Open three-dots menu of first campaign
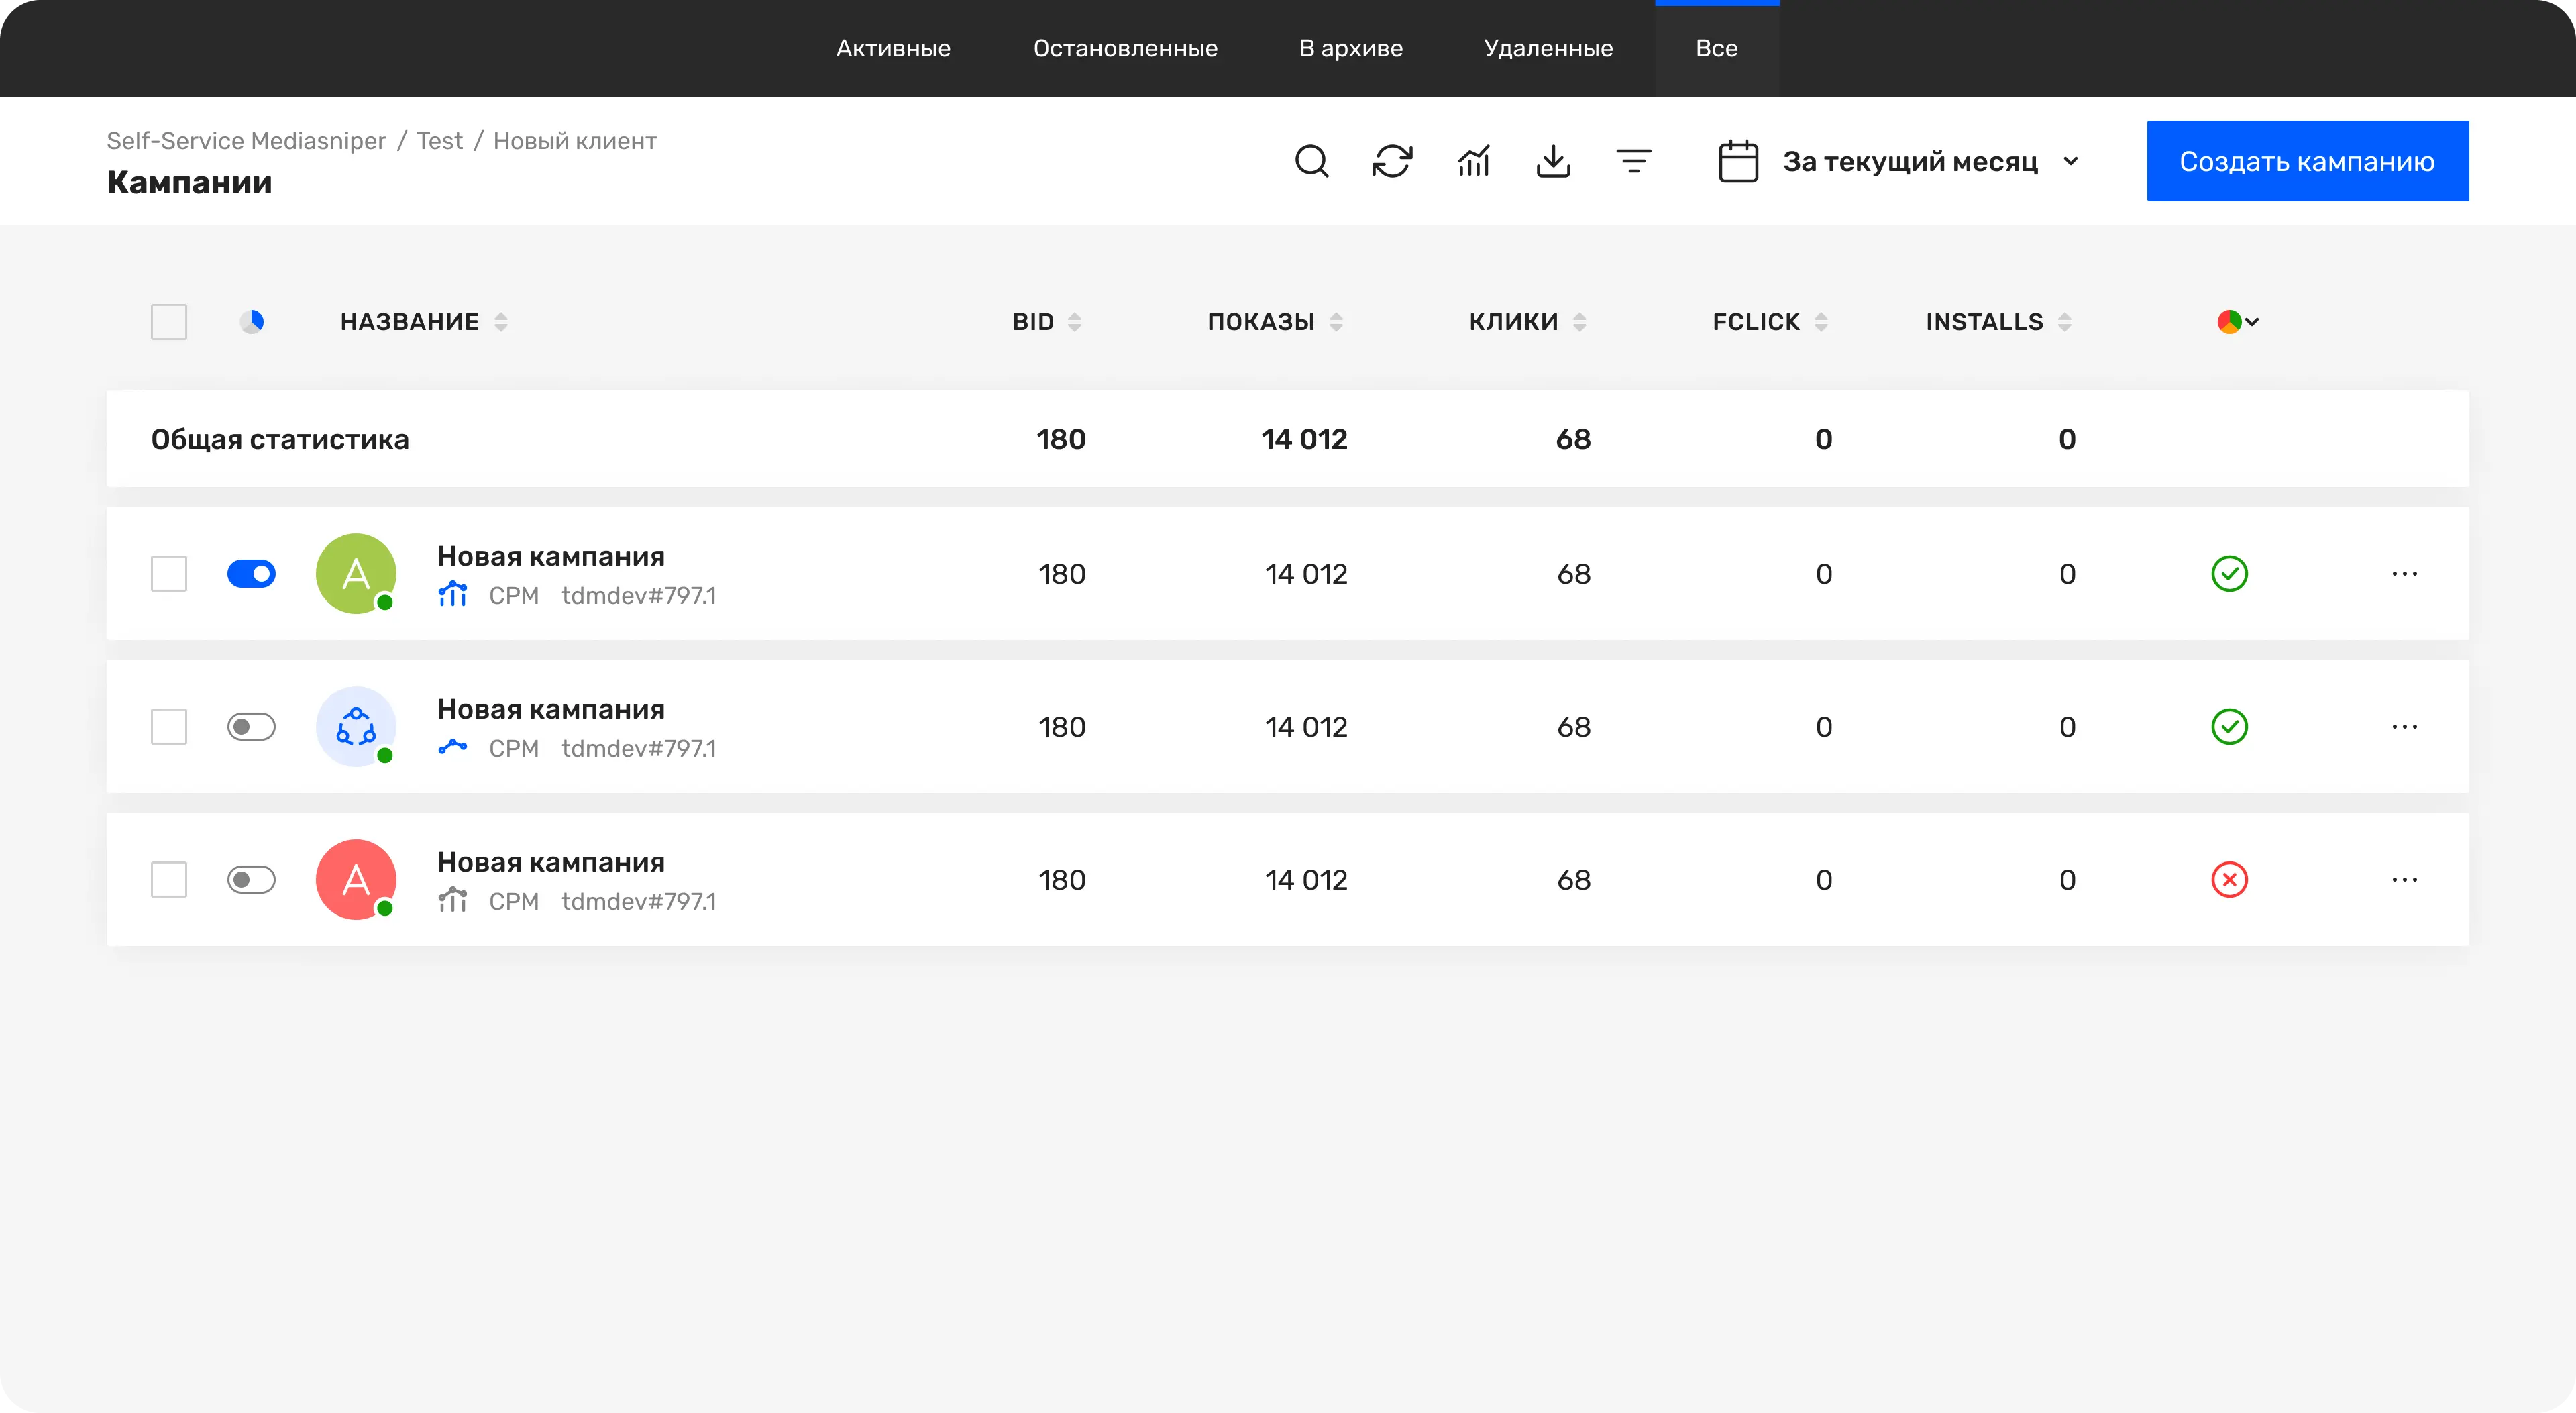This screenshot has height=1413, width=2576. (2404, 574)
